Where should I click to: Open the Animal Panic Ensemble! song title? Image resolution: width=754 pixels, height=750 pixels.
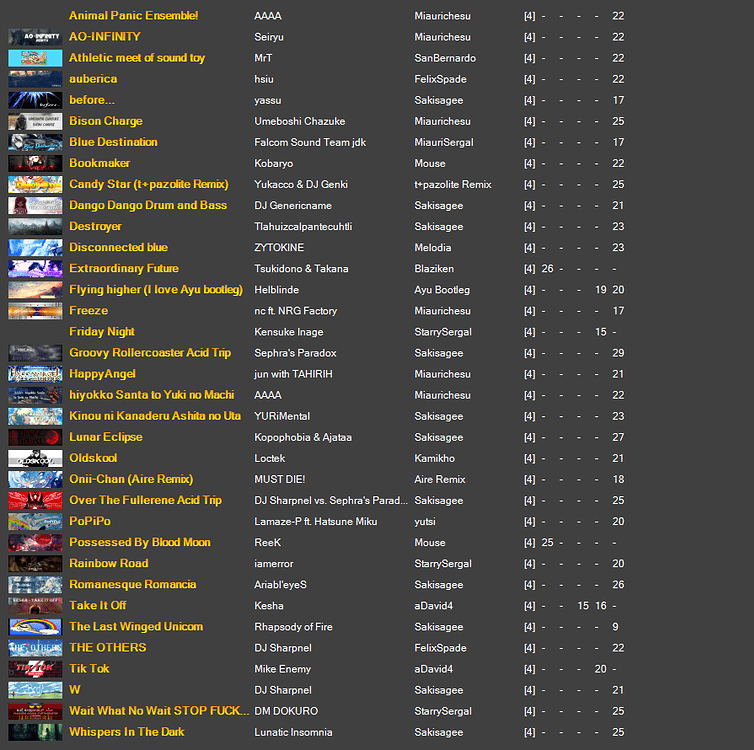[133, 16]
